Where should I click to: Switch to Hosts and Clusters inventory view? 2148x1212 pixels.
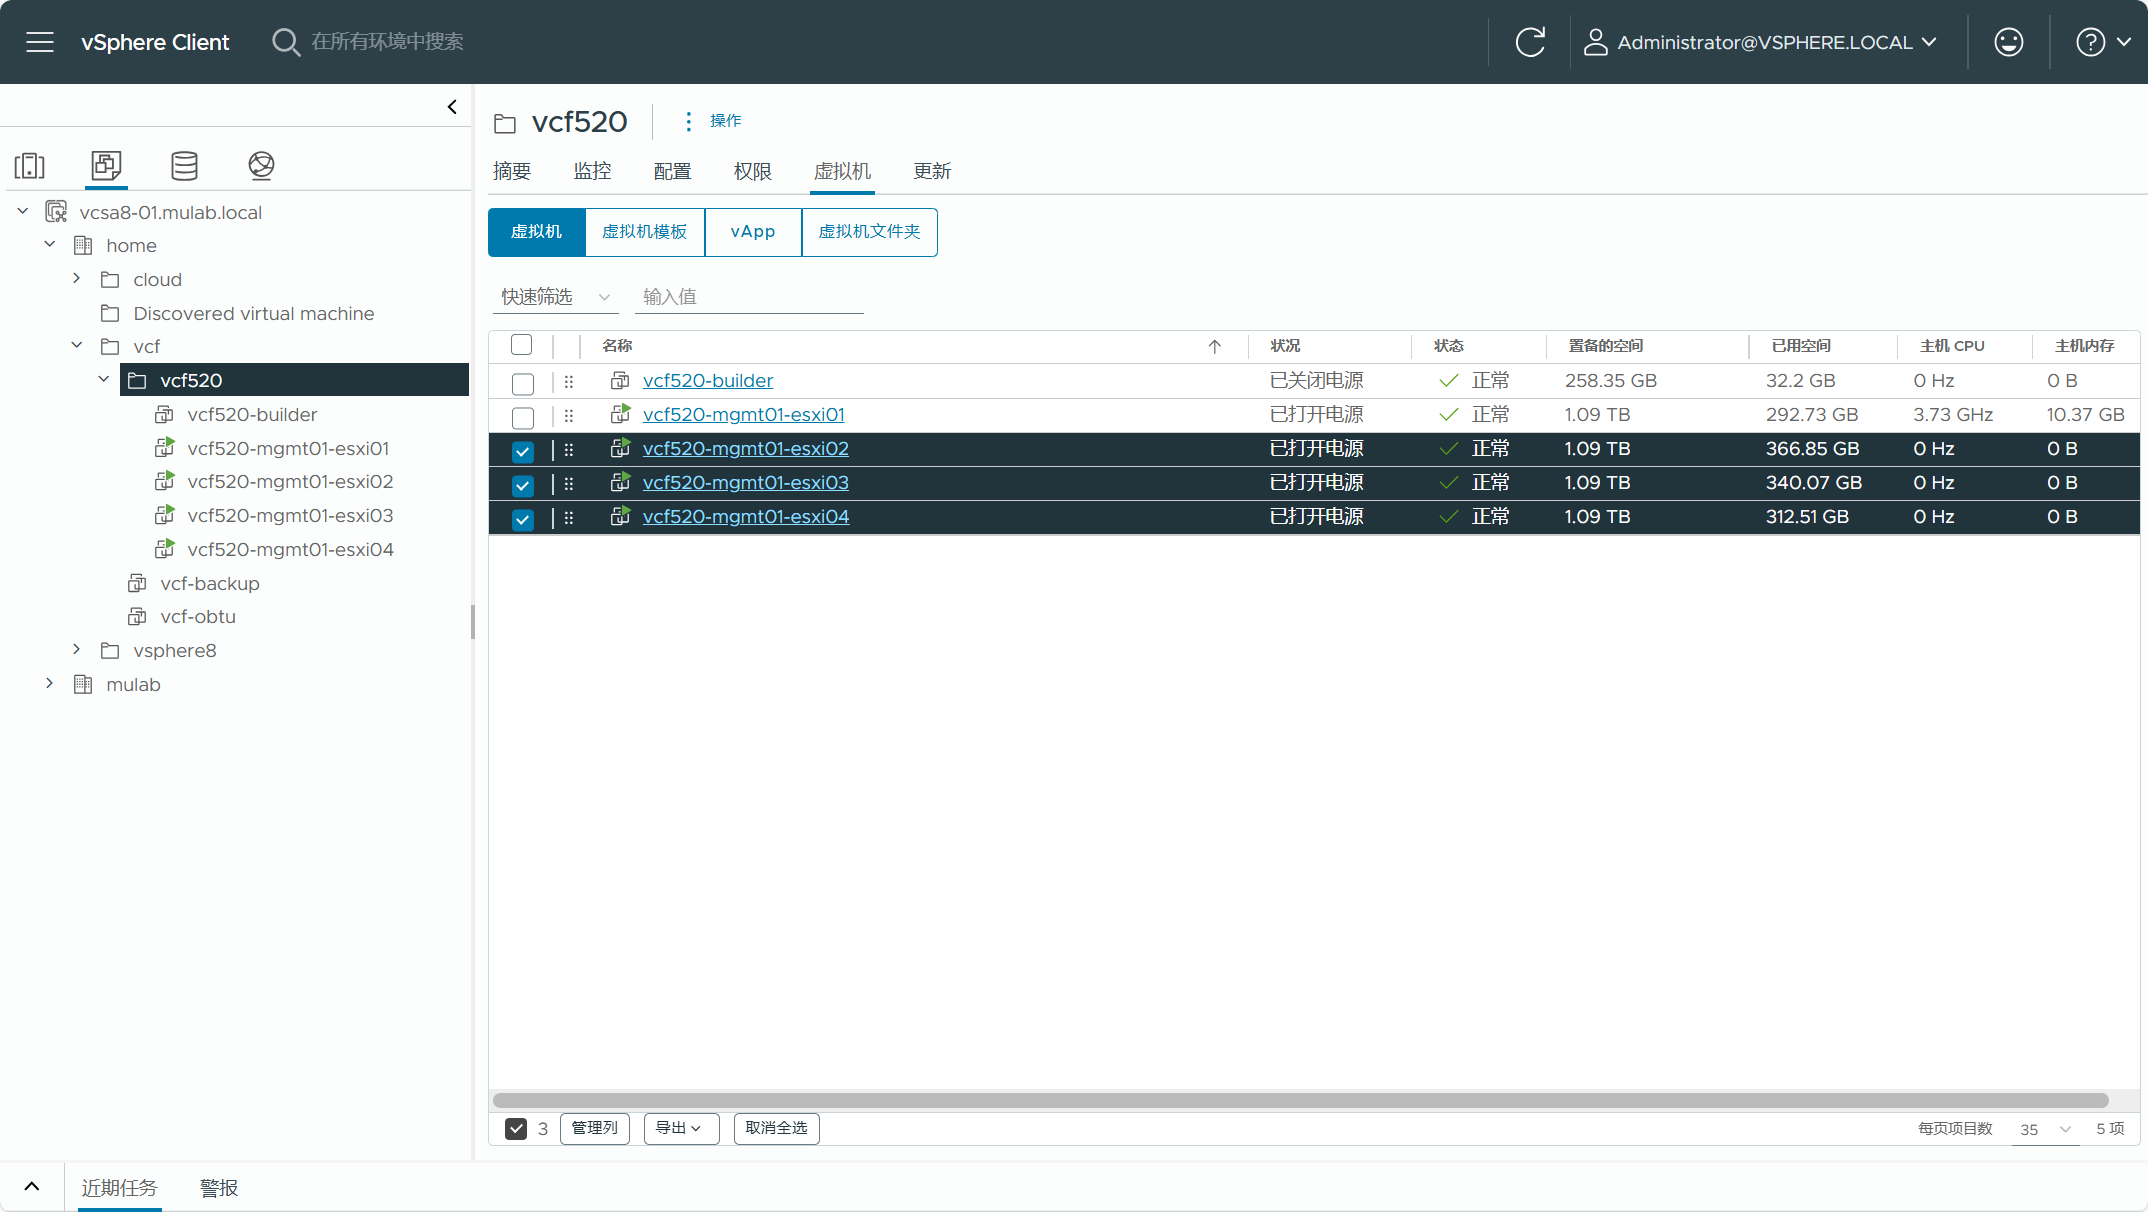pyautogui.click(x=30, y=165)
